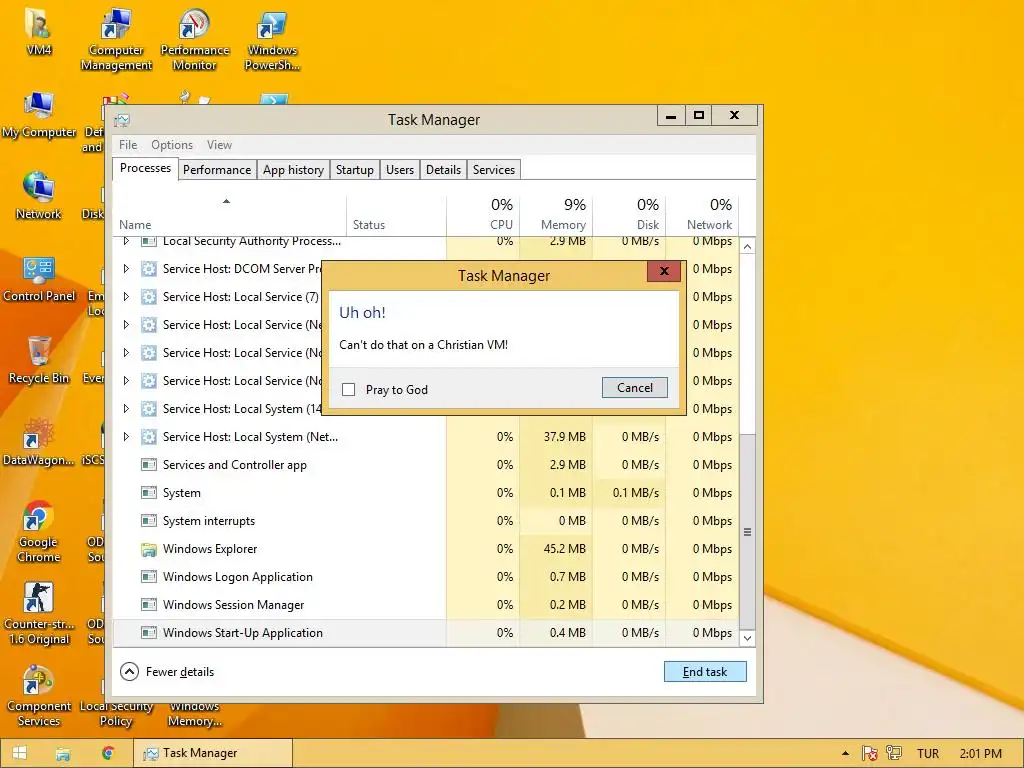Sort by the CPU column header
Viewport: 1024px width, 768px height.
[x=483, y=216]
